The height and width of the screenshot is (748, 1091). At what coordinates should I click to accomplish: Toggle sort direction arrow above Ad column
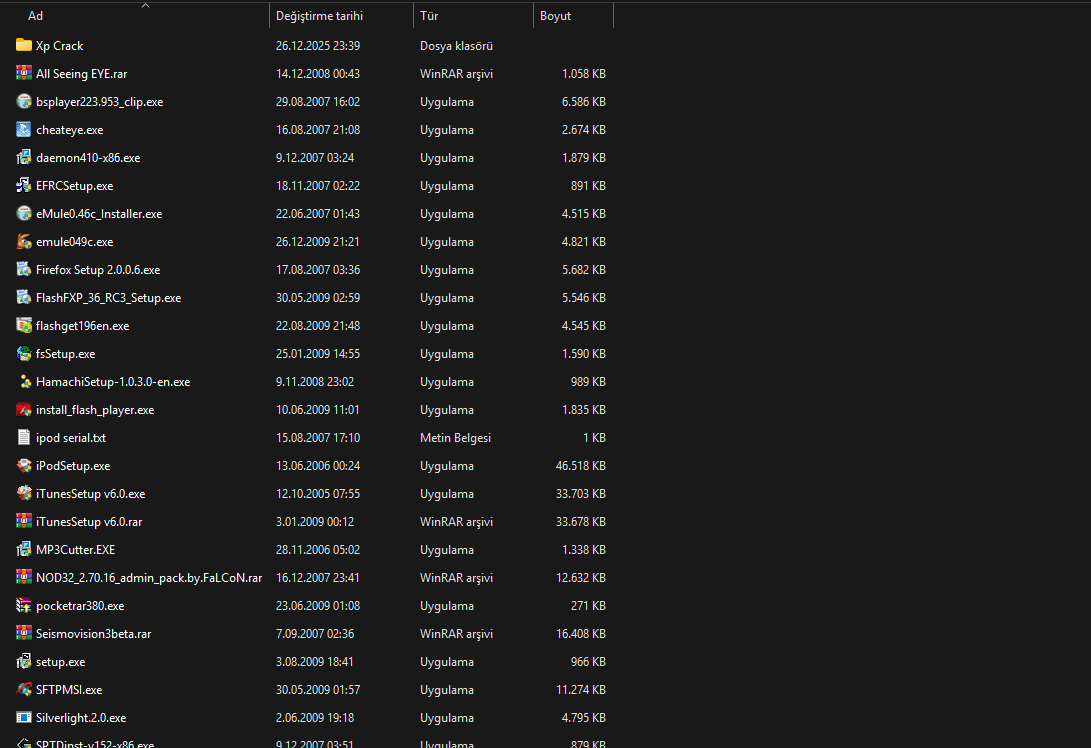145,6
